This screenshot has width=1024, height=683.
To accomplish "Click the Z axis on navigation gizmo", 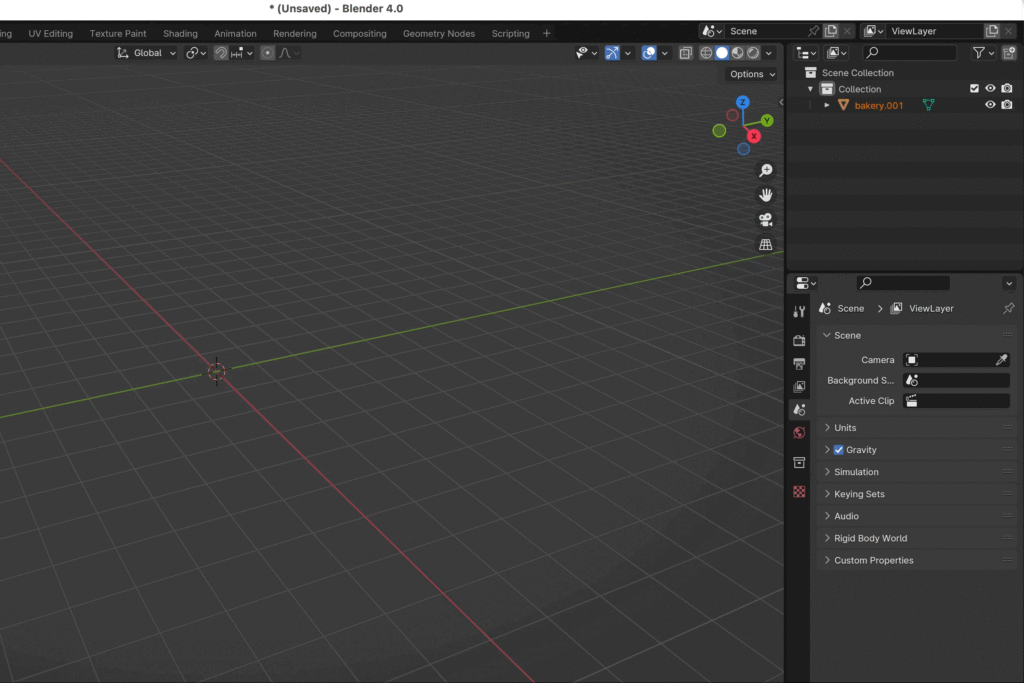I will (x=743, y=102).
